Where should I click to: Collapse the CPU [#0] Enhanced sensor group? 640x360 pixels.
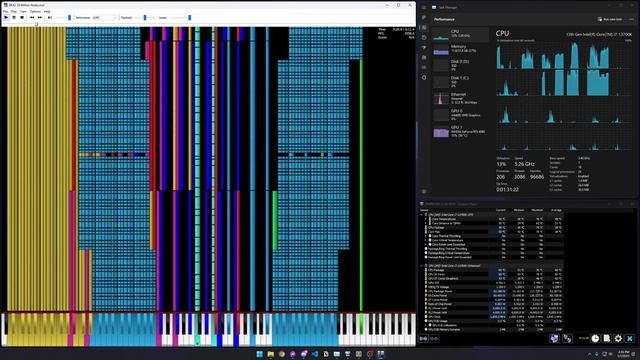click(x=422, y=266)
